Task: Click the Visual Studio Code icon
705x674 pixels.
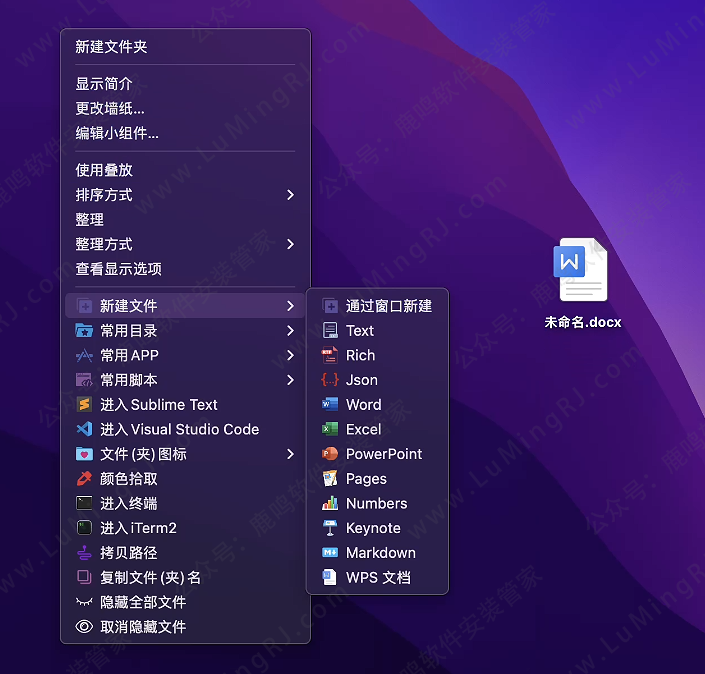Action: [x=84, y=429]
